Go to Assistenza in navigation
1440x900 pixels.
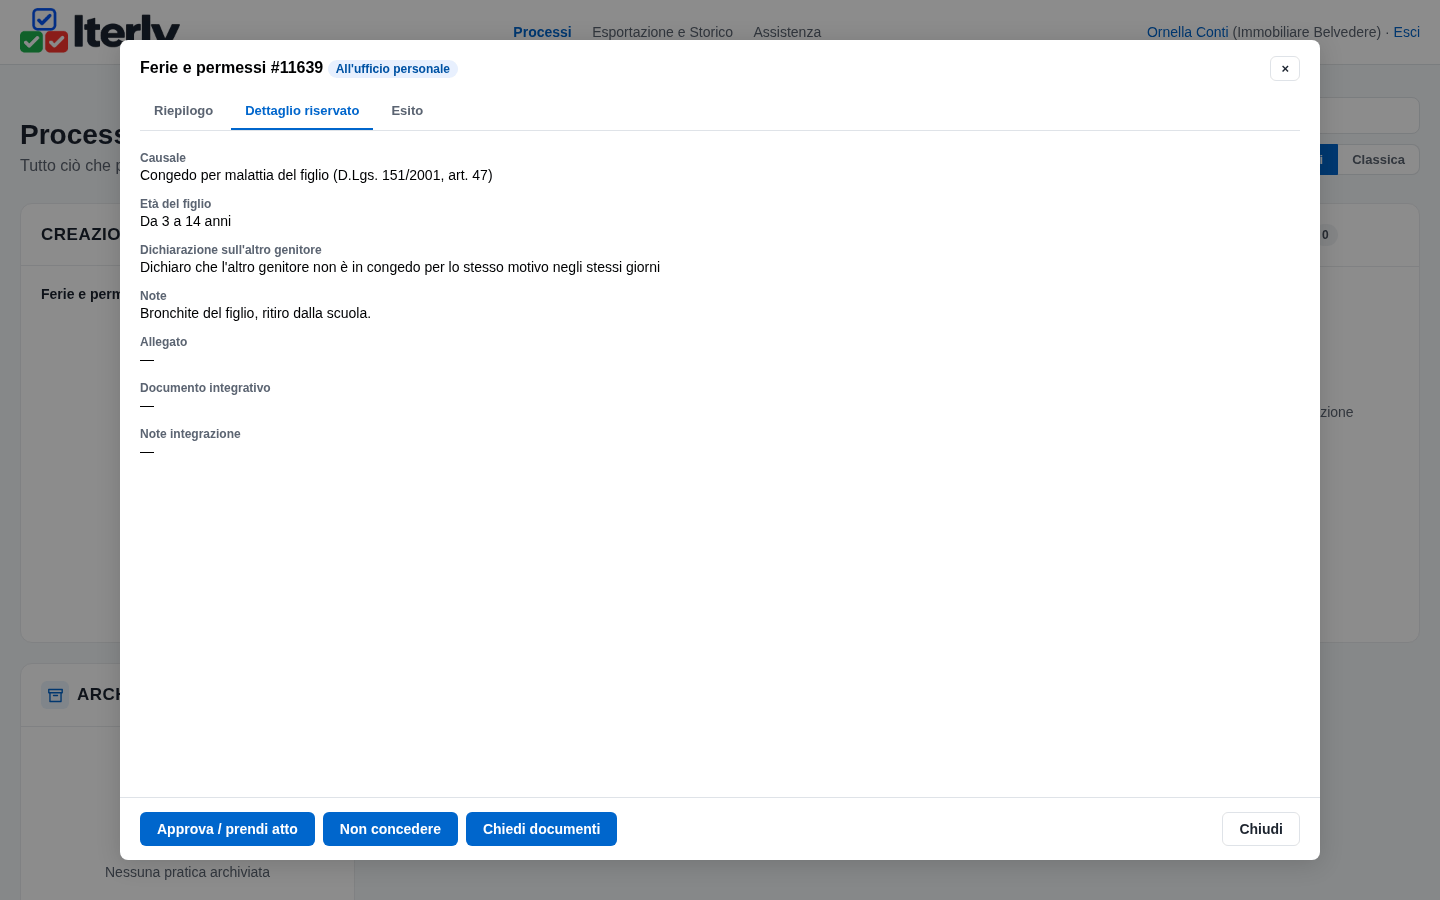787,32
